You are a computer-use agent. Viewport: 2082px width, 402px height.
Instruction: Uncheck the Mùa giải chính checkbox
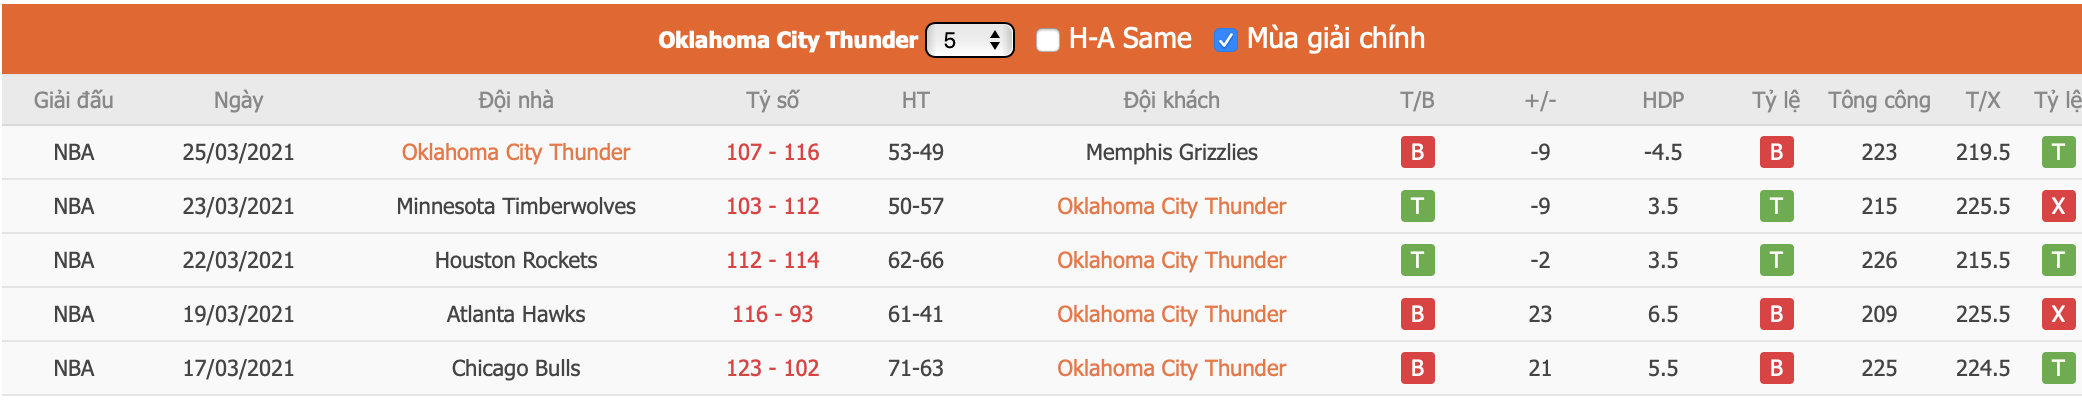coord(1225,40)
